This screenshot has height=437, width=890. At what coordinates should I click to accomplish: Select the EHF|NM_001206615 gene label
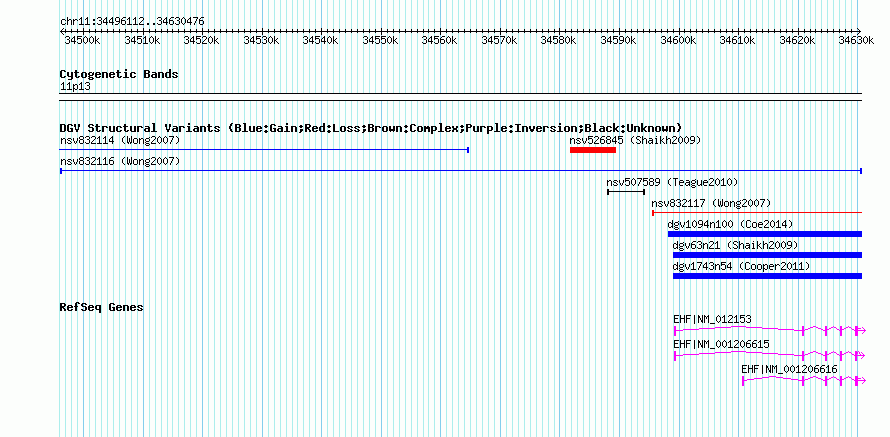click(x=721, y=344)
